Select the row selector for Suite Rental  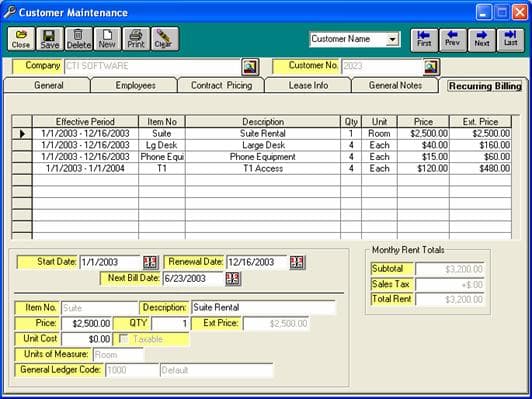(22, 134)
